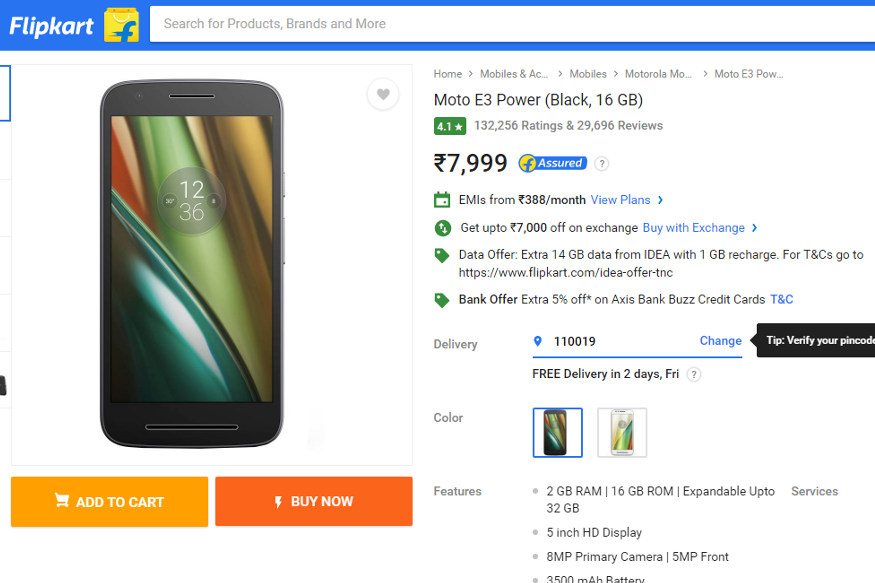Click the exchange offer rupee icon
Screen dimensions: 875x583
(x=441, y=228)
